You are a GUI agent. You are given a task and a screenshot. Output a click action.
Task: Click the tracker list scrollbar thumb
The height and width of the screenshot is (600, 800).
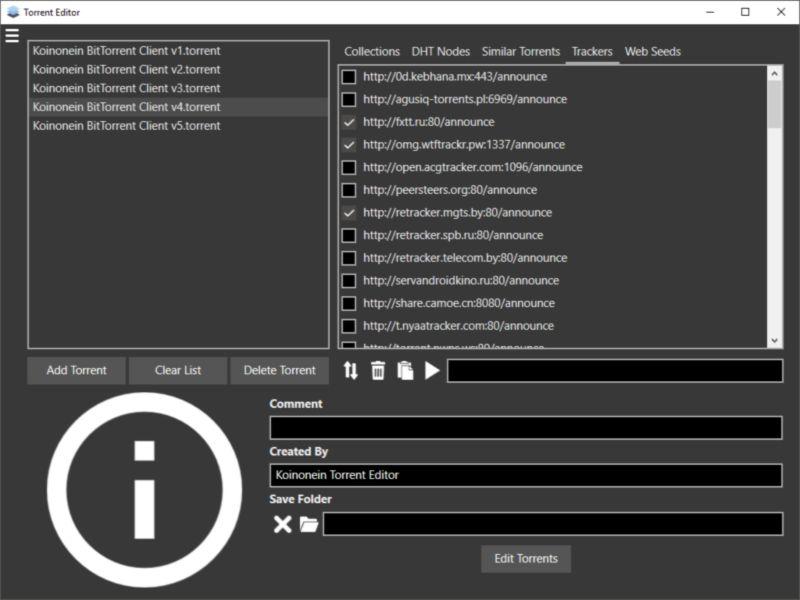click(774, 105)
